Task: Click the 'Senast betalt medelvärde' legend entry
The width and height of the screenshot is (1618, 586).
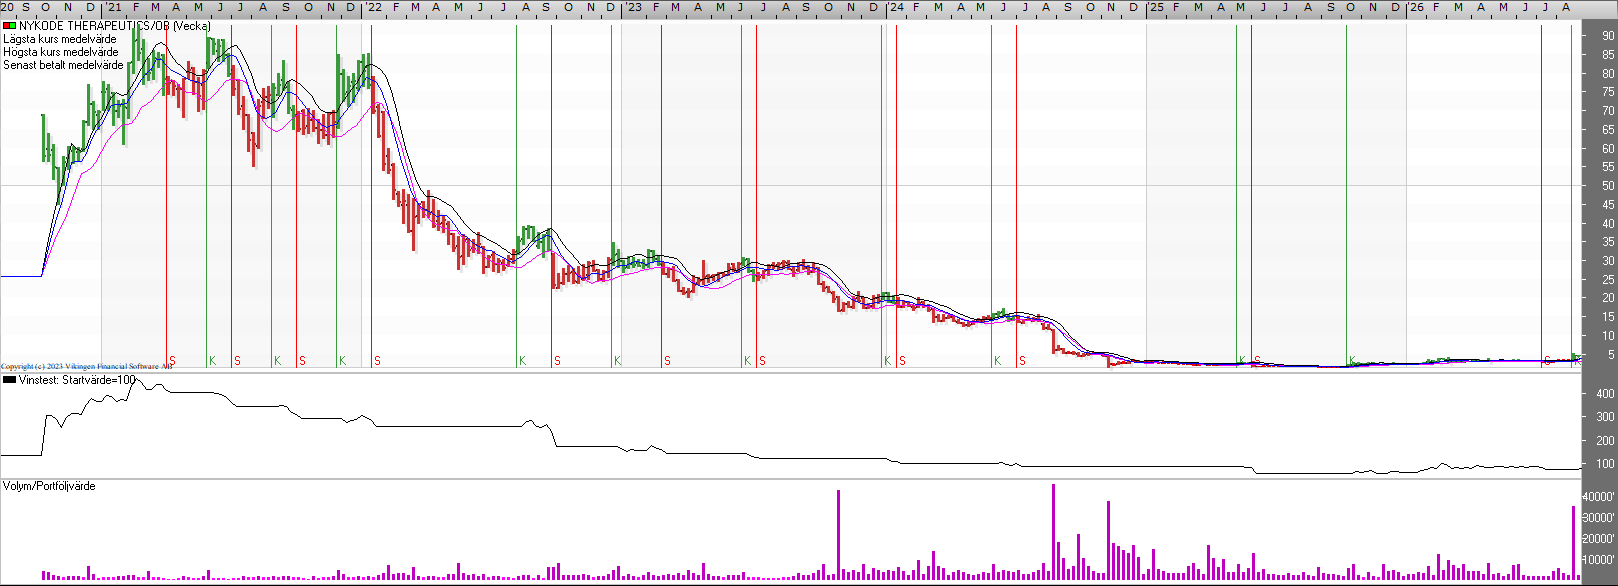Action: [63, 65]
